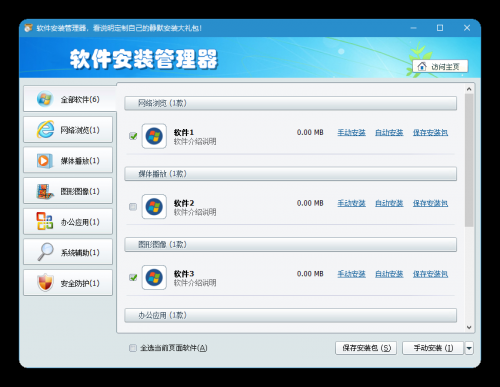Click the Windows logo icon of 软件1

point(154,136)
